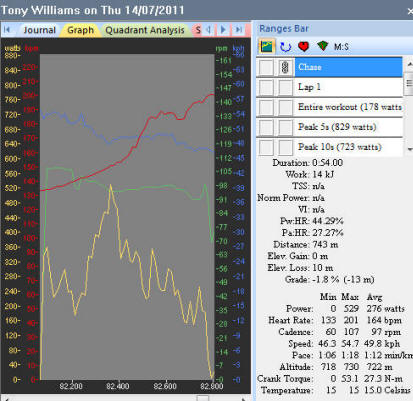Click the traffic-light icon in Chase row
Image resolution: width=413 pixels, height=401 pixels.
(285, 67)
